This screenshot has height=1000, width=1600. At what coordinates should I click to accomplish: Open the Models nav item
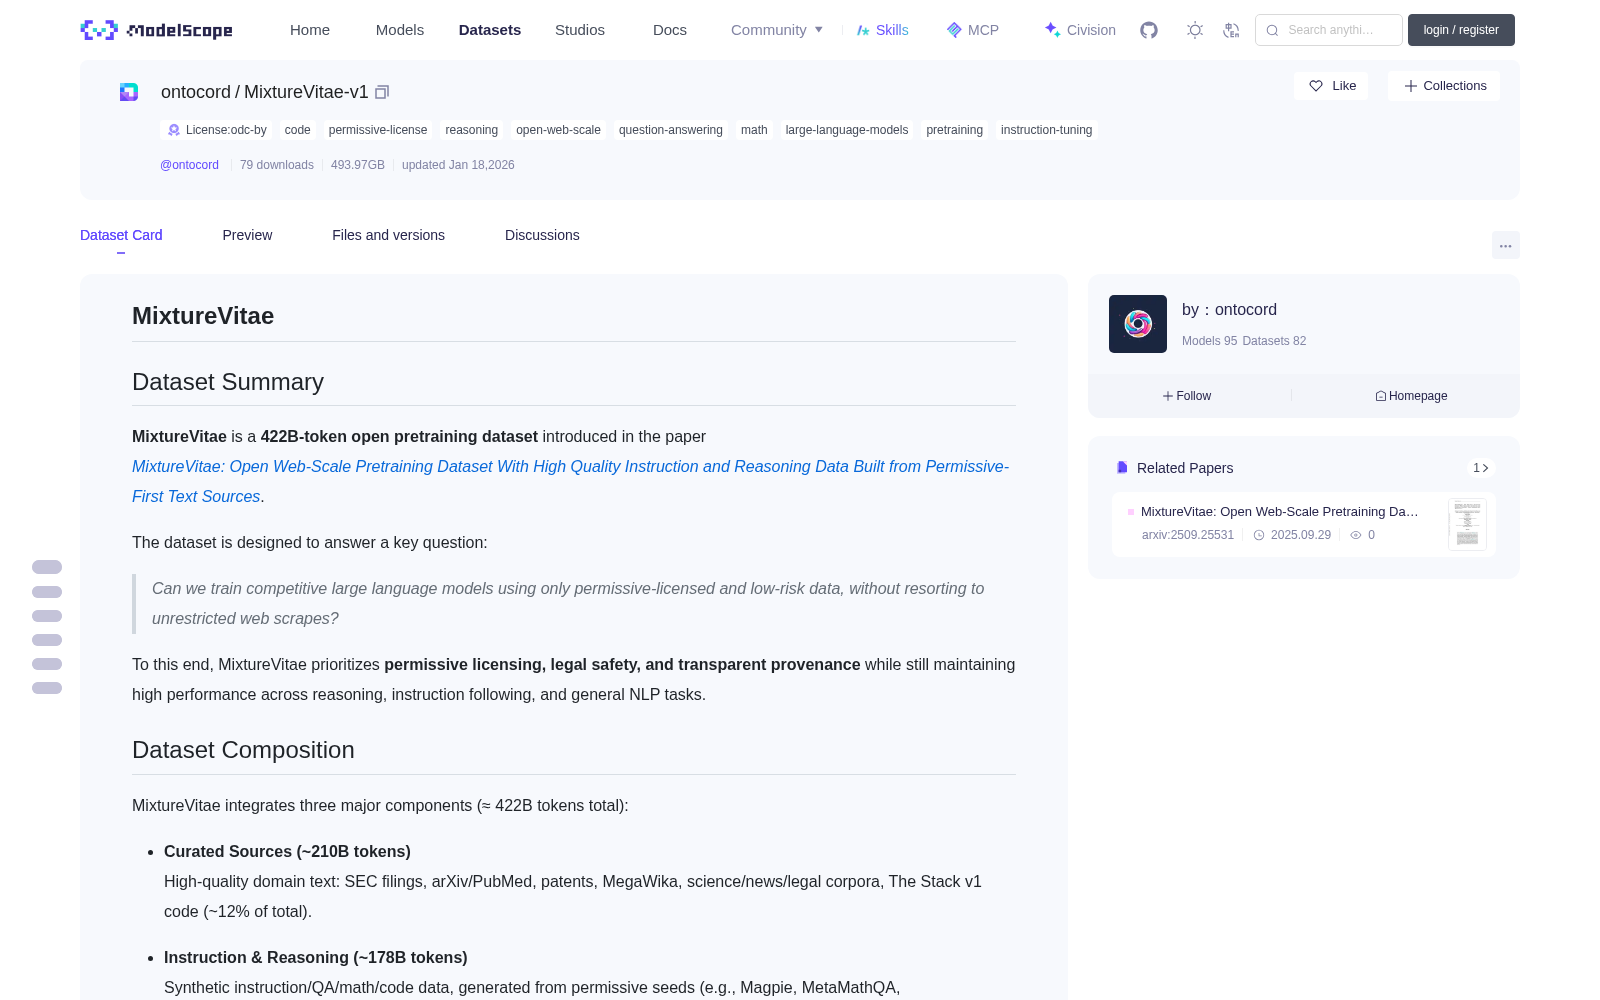point(400,30)
